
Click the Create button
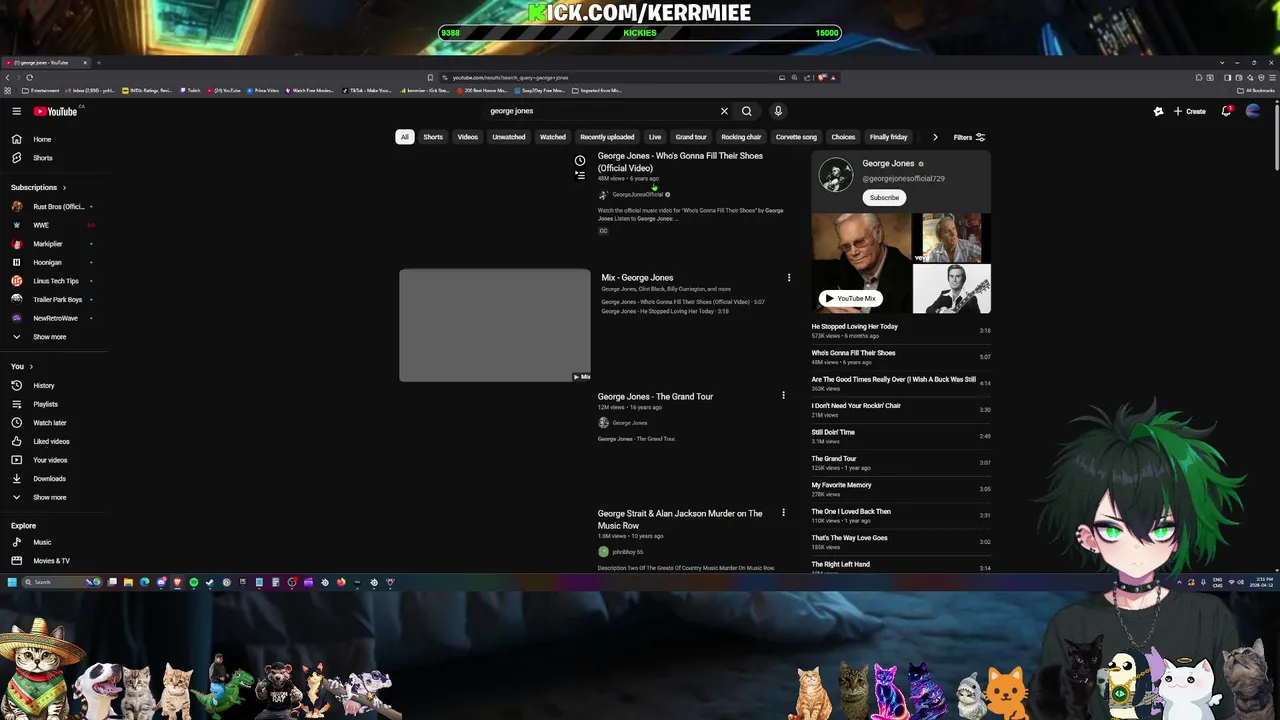pyautogui.click(x=1190, y=111)
